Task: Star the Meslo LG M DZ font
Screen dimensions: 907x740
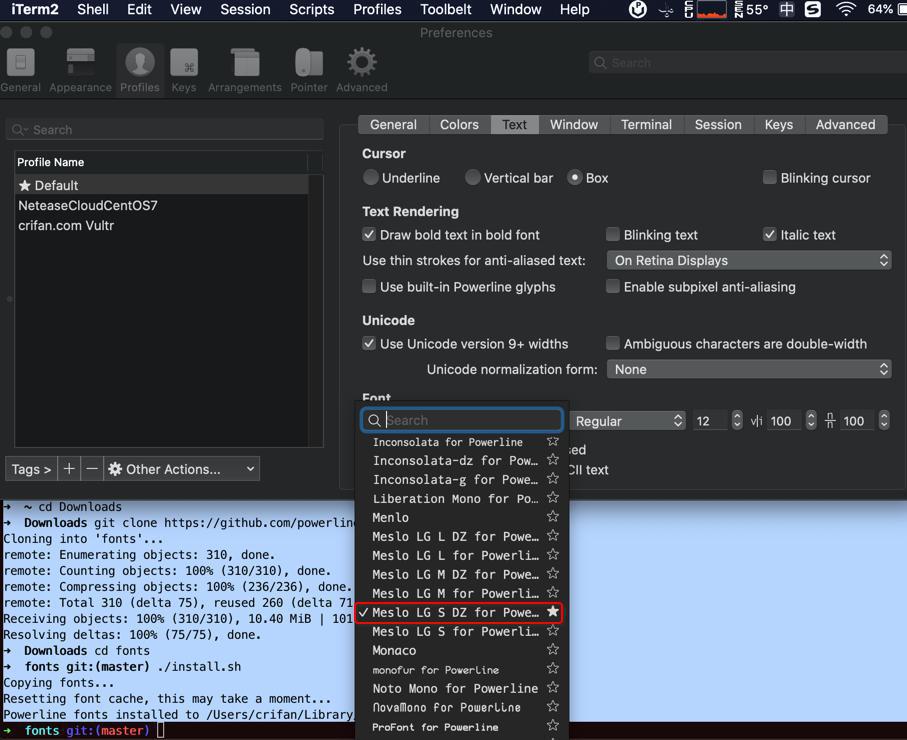Action: [x=553, y=574]
